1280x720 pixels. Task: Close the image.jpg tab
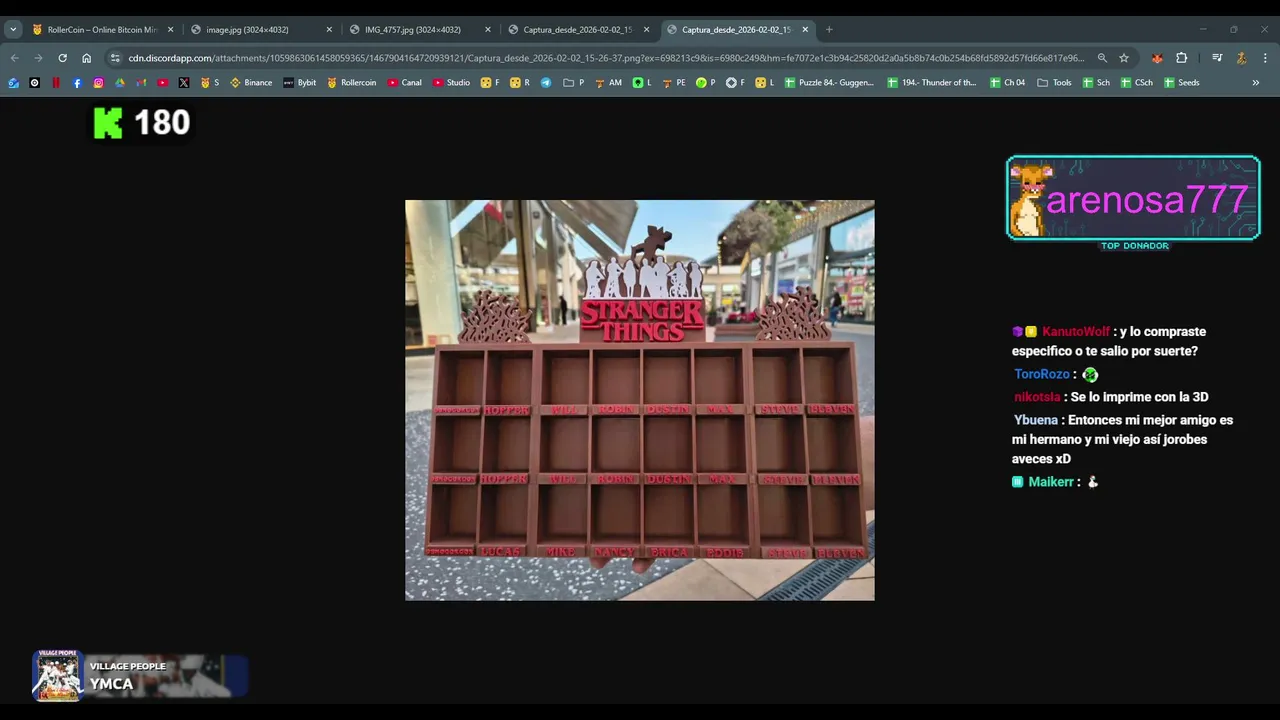329,30
